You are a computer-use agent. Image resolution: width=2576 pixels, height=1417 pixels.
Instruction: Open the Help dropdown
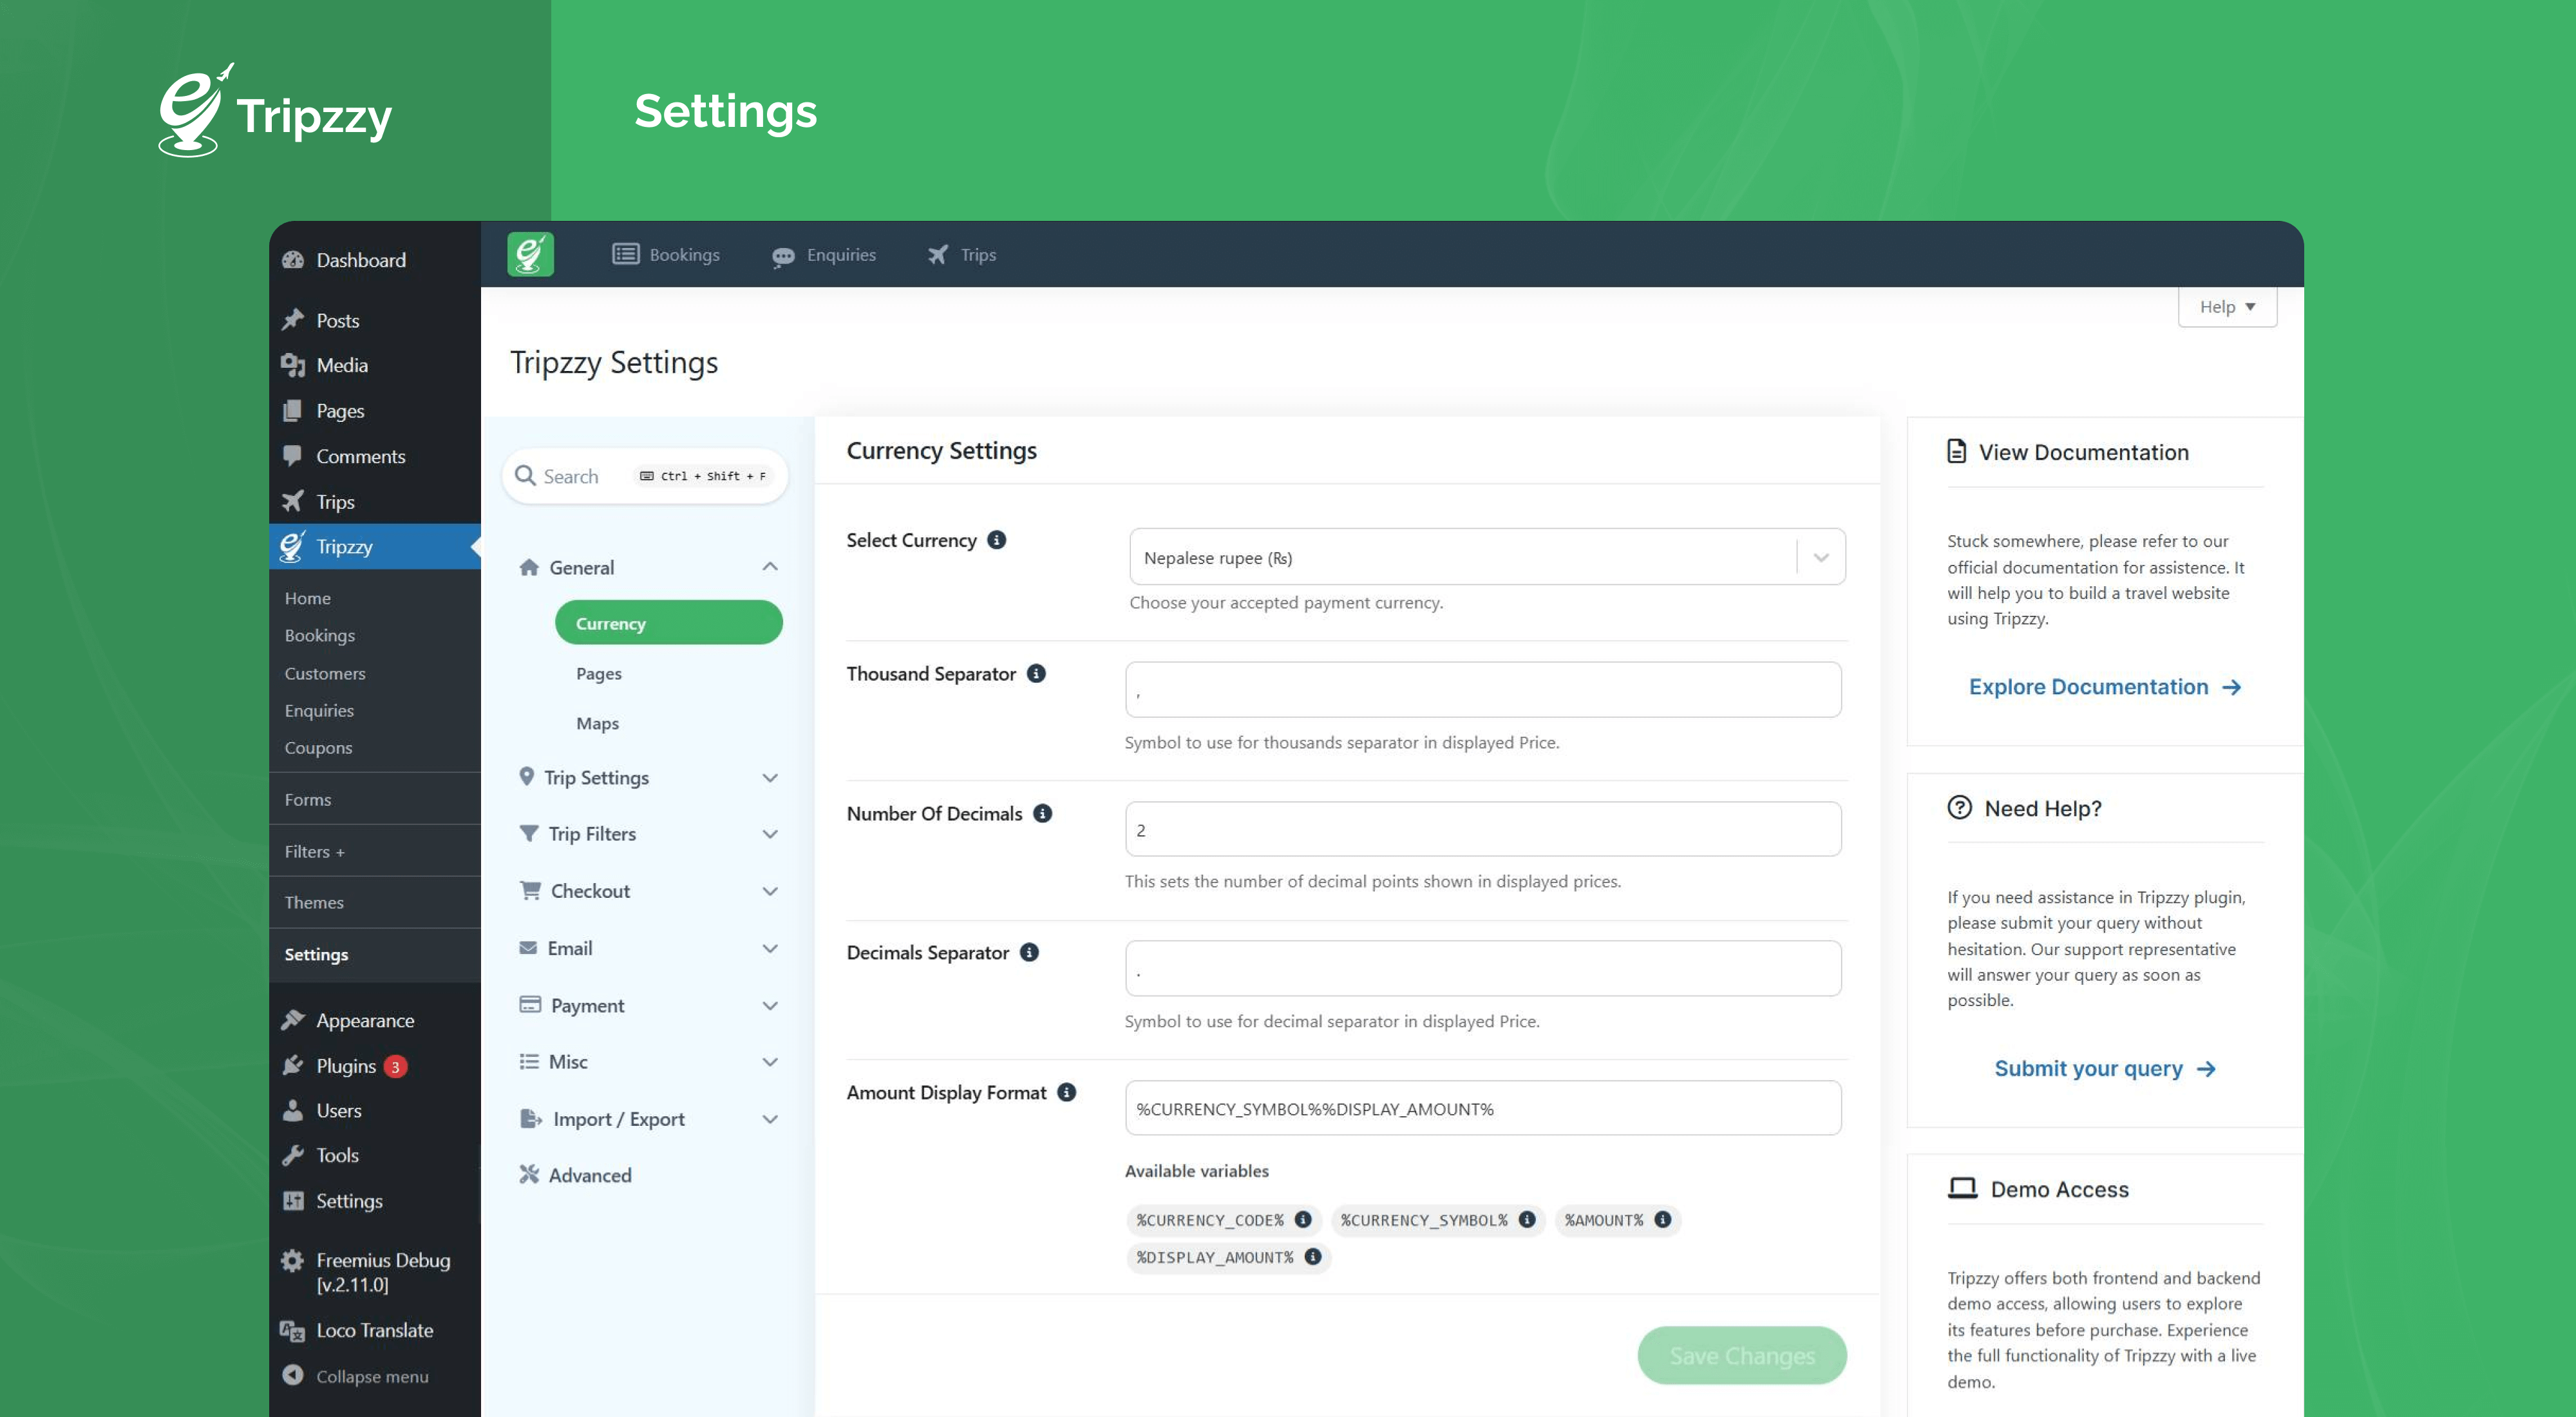tap(2227, 306)
